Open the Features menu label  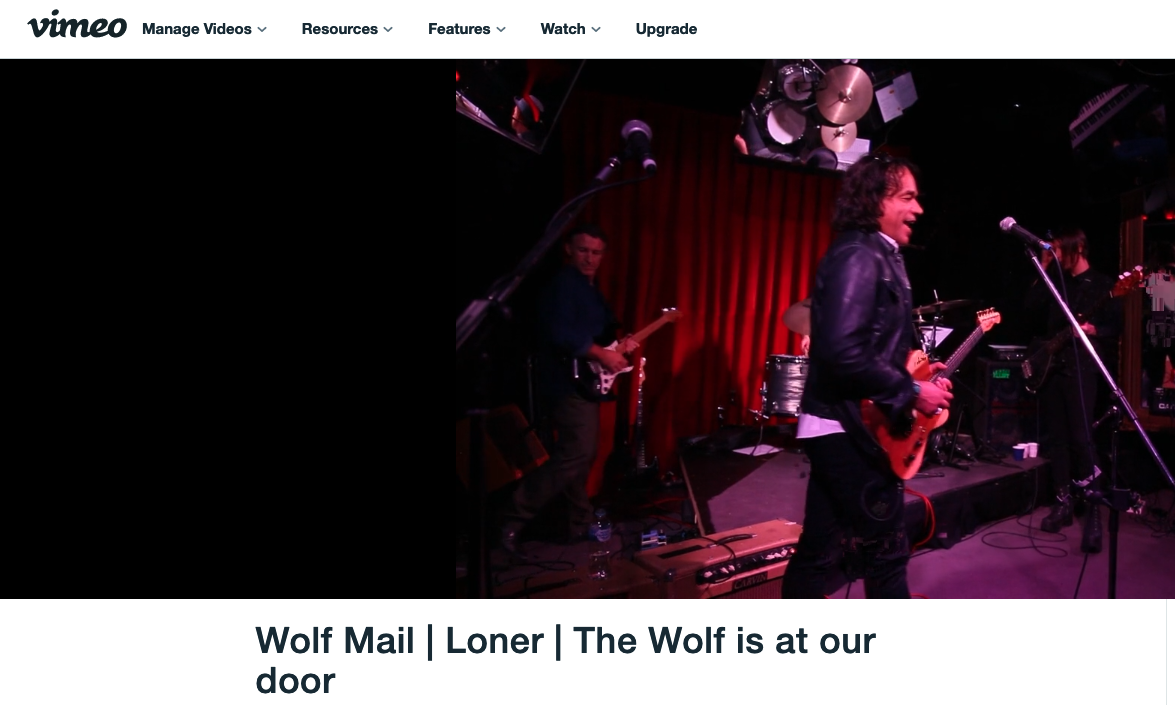(459, 29)
